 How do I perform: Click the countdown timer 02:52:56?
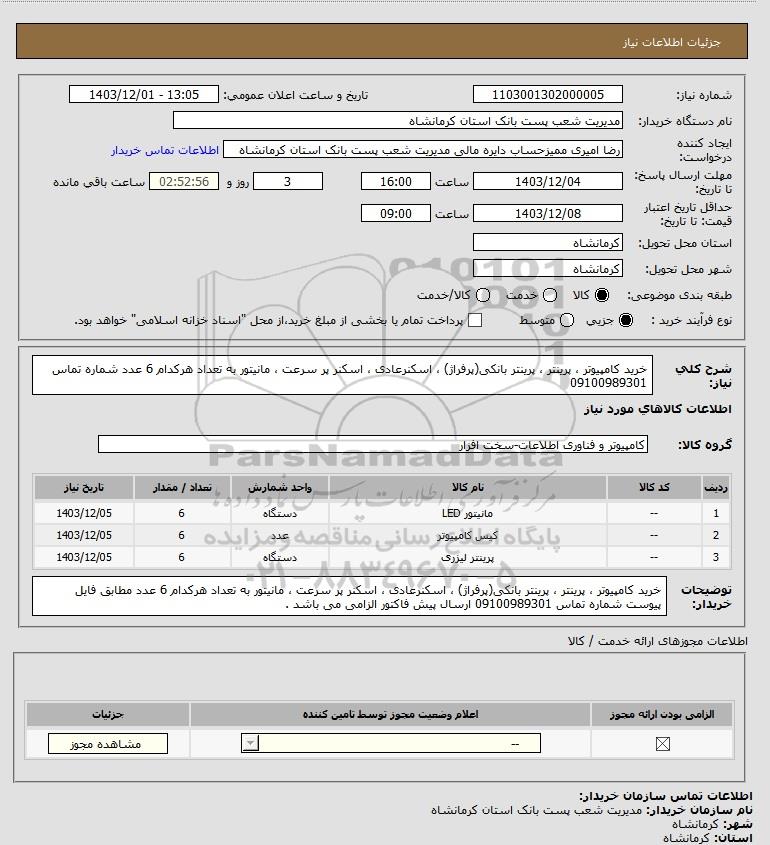tap(184, 182)
